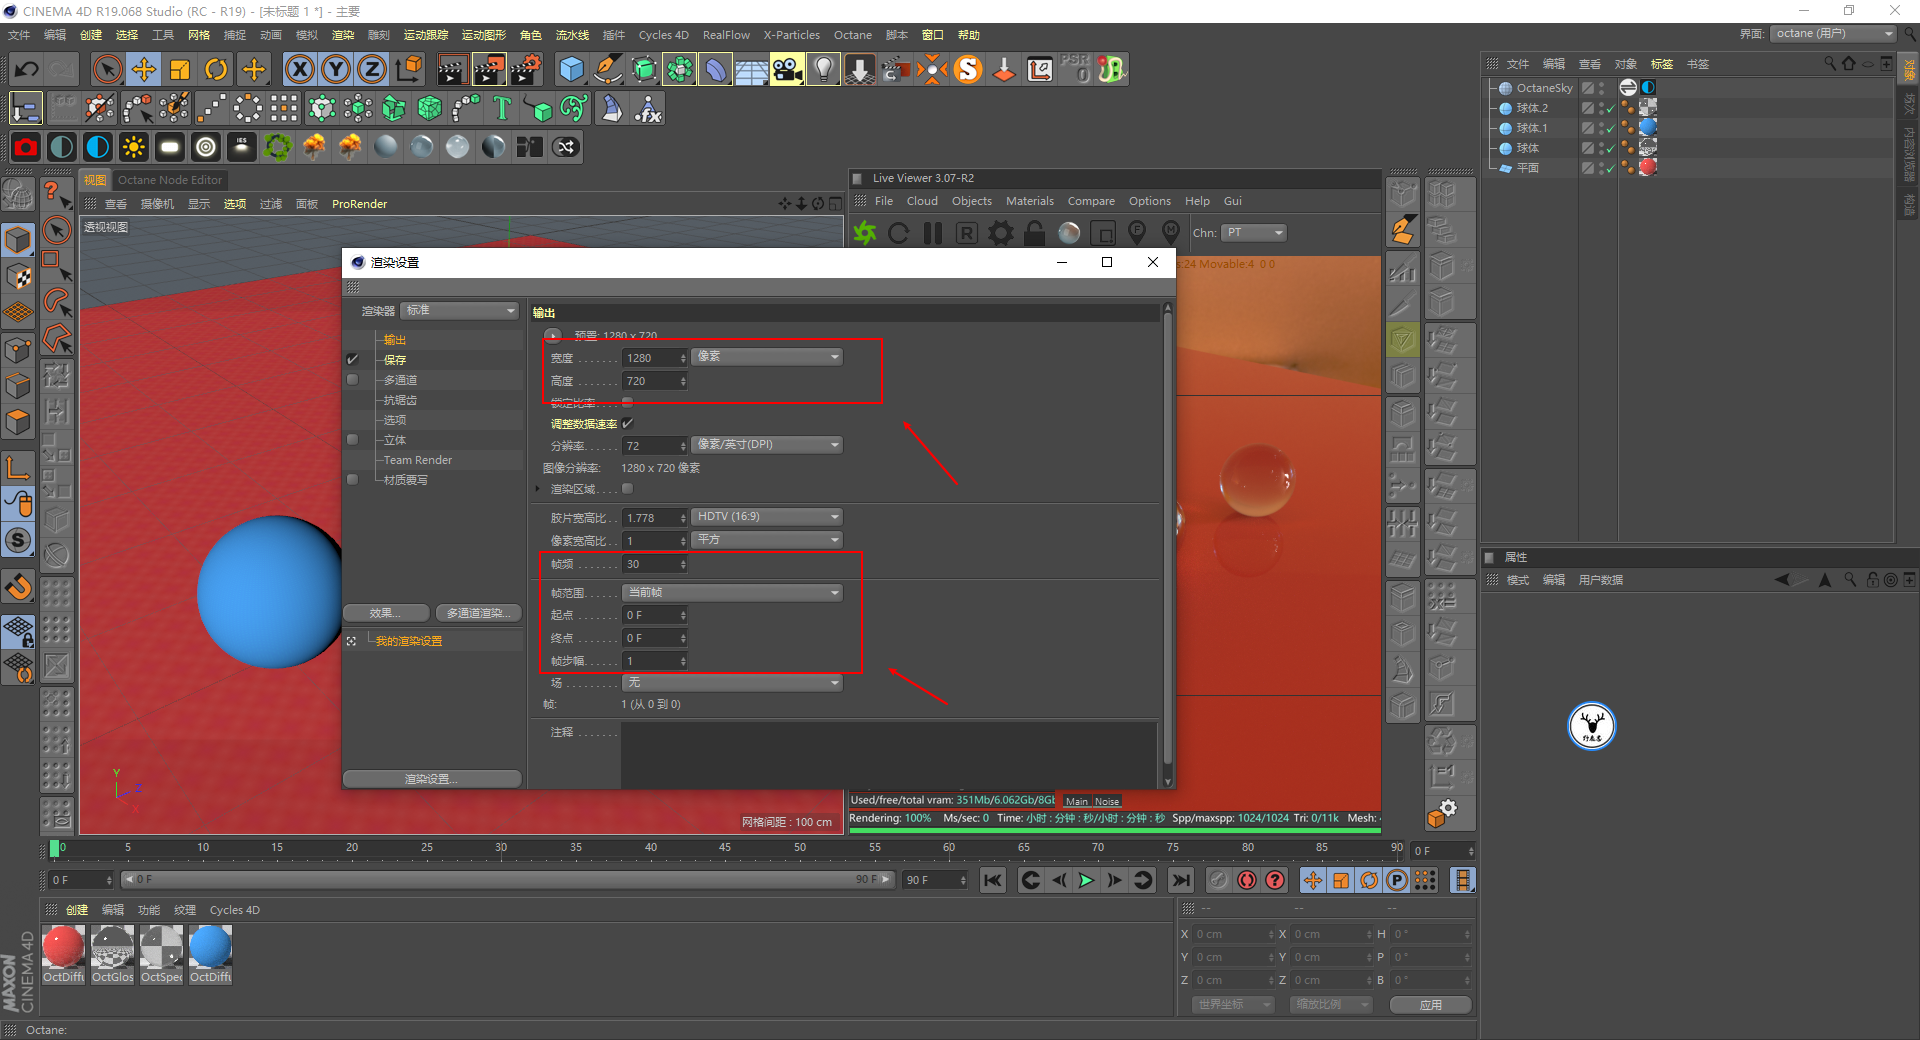Toggle the Z-axis lock icon

372,69
